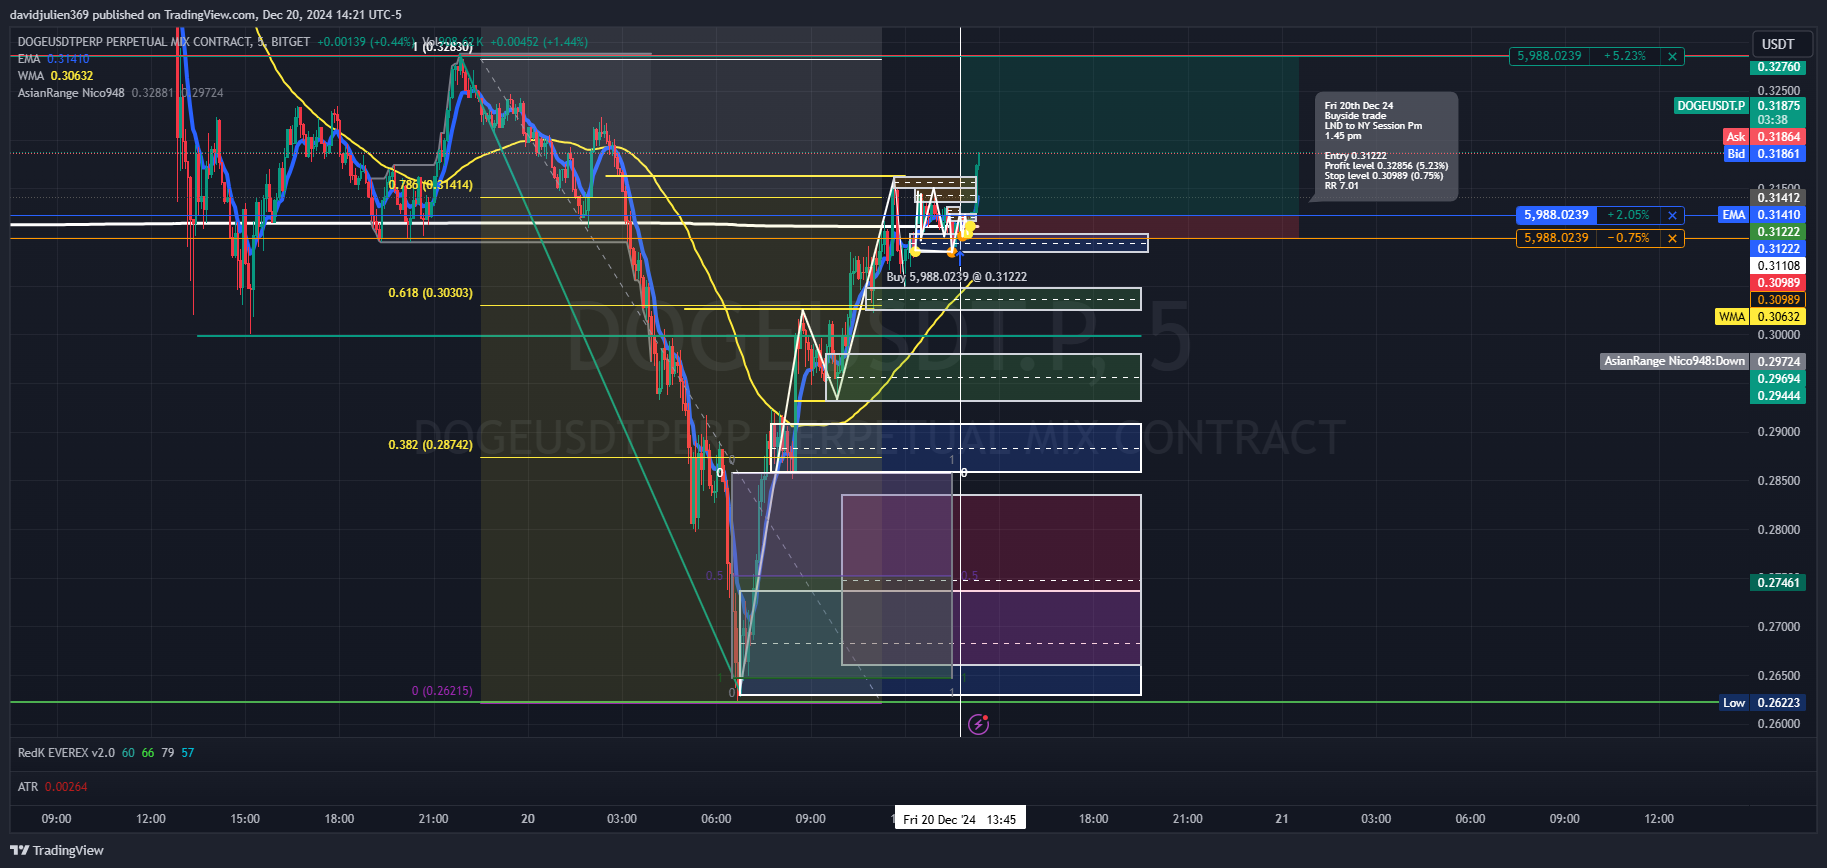Click the 0.29694 price label

pyautogui.click(x=1779, y=379)
